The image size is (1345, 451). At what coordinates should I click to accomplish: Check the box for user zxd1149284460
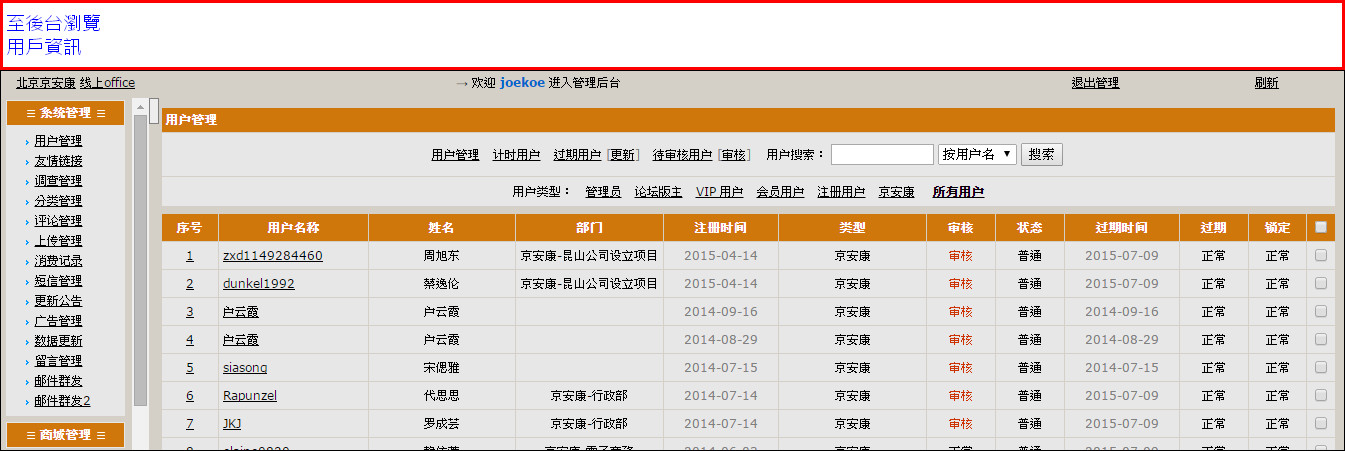1320,255
